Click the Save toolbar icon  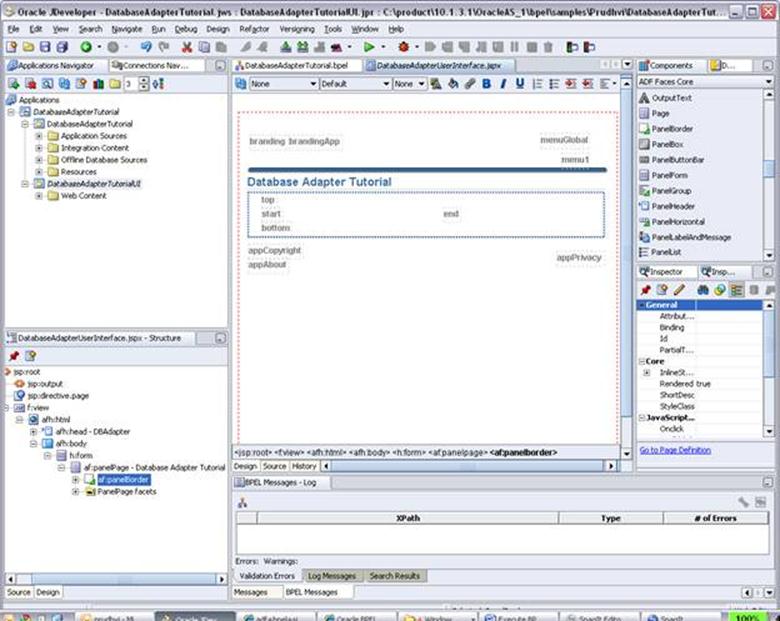(x=45, y=47)
